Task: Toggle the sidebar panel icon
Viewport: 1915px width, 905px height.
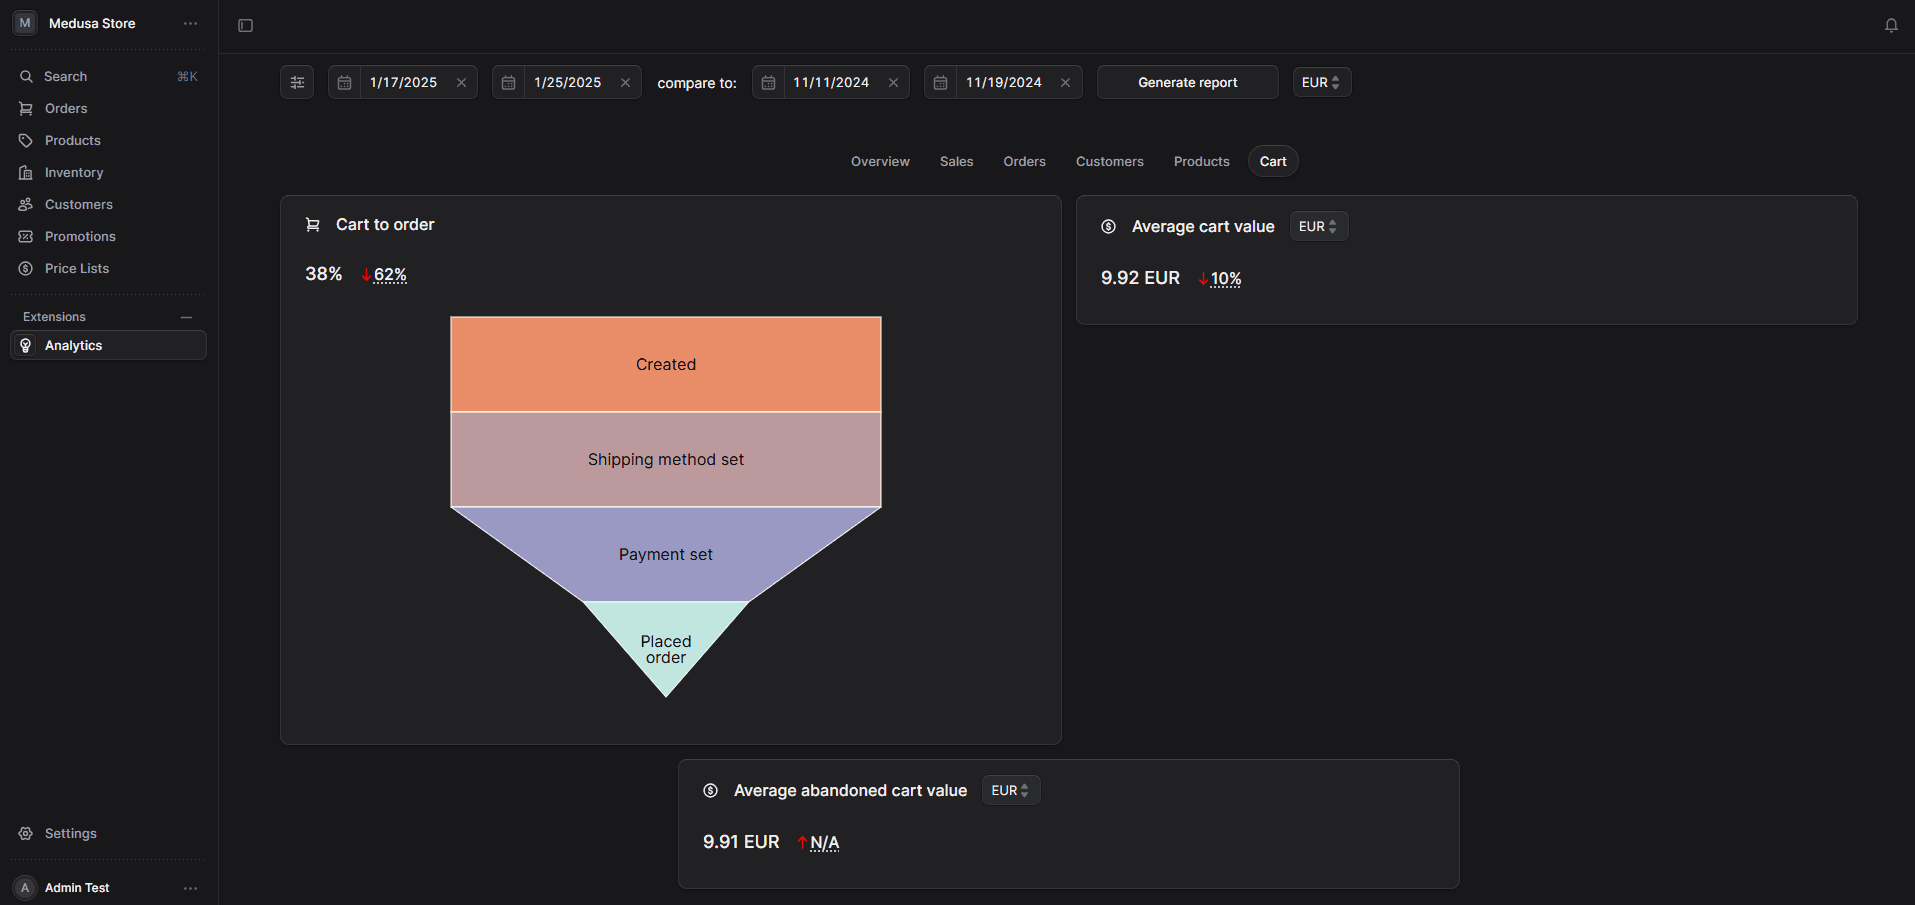Action: pyautogui.click(x=245, y=26)
